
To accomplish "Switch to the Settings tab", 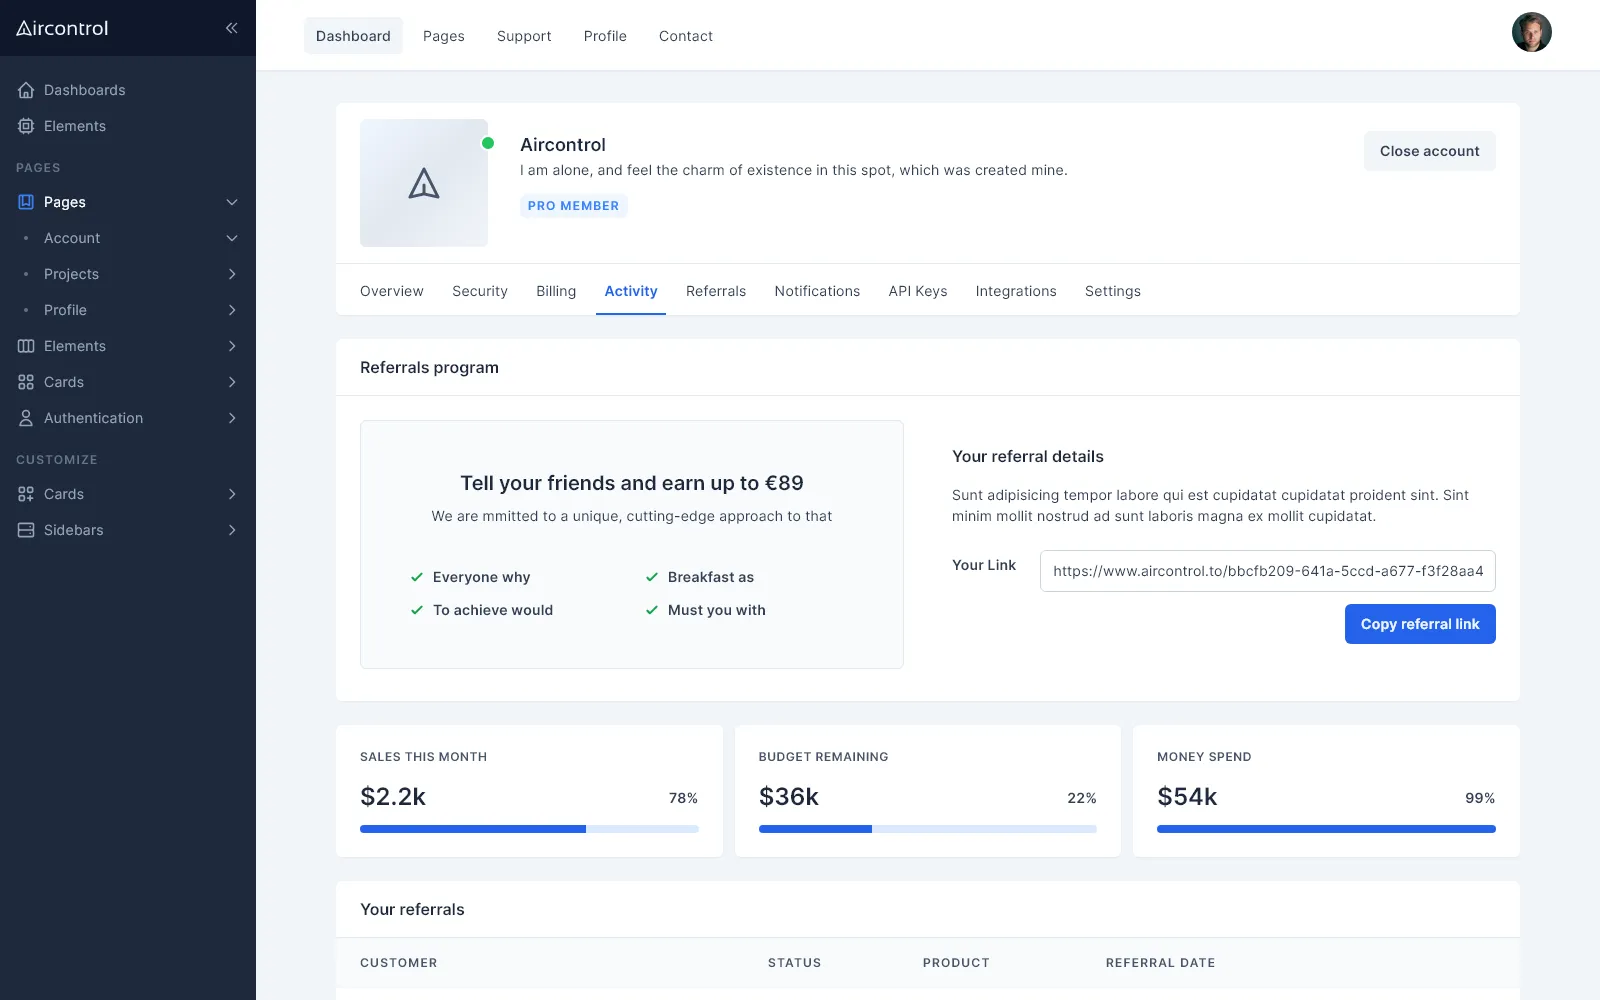I will pos(1113,291).
